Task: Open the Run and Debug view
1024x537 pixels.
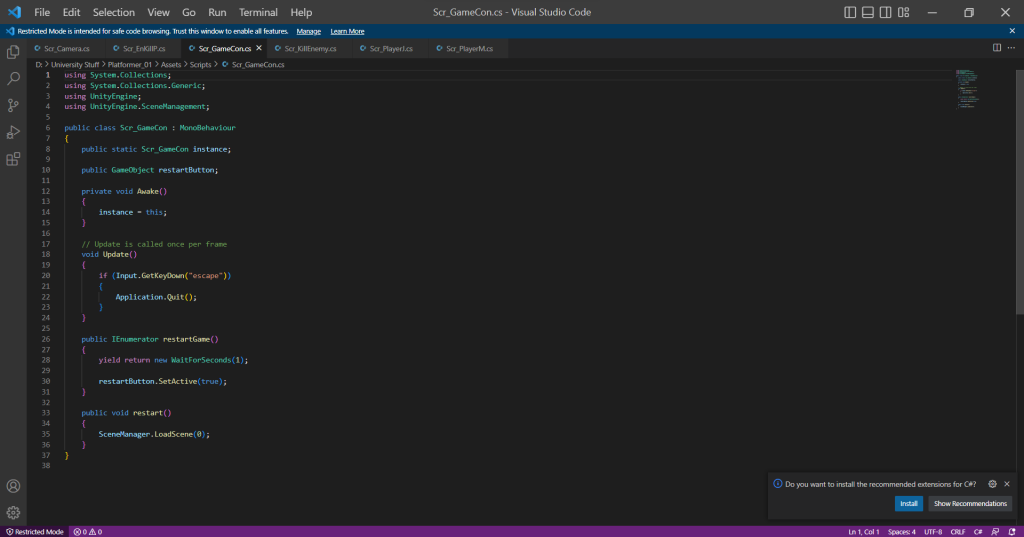Action: (x=13, y=132)
